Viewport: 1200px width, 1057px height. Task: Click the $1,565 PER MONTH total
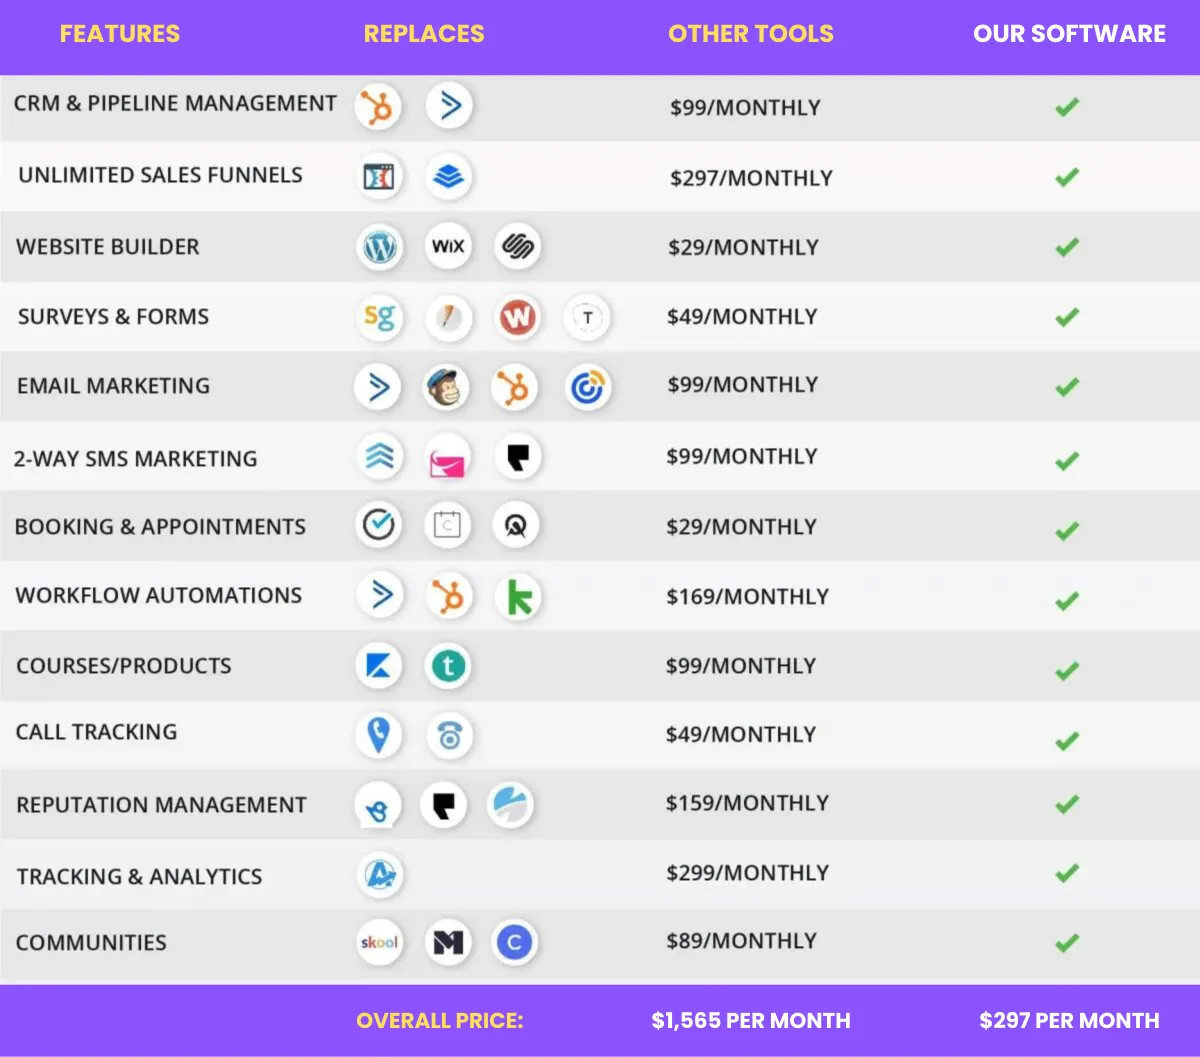point(751,1021)
